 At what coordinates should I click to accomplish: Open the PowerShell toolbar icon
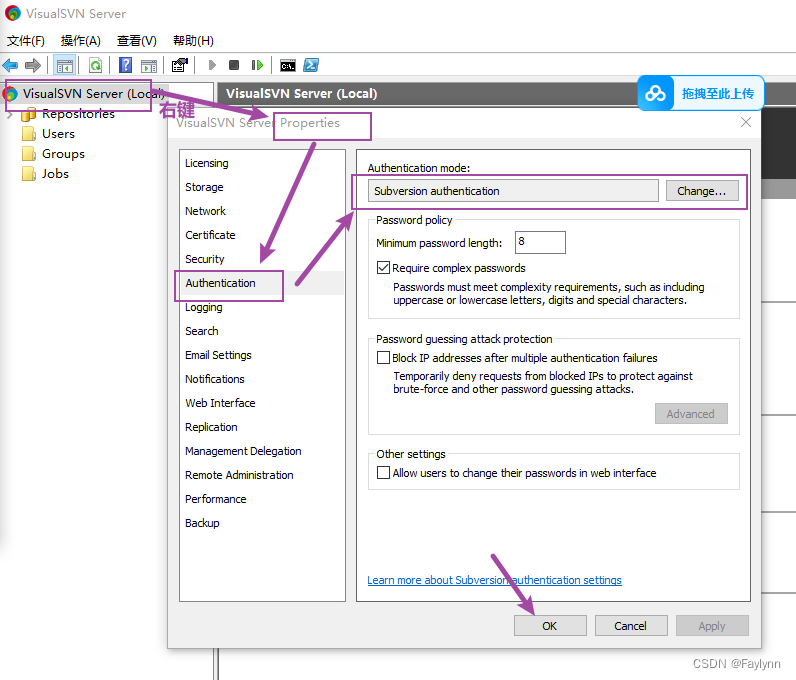311,65
